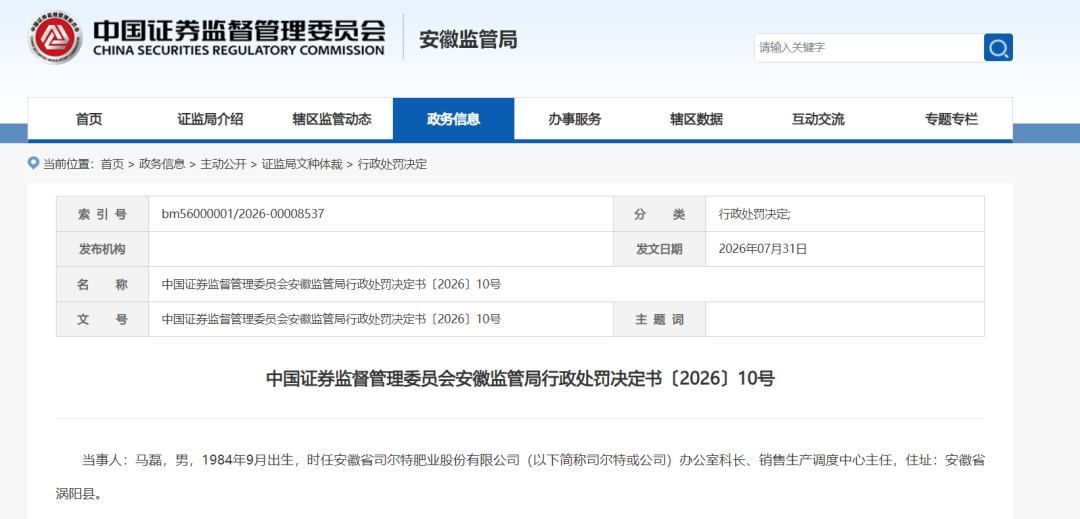Click the 名称 label cell
The height and width of the screenshot is (519, 1080).
tap(103, 284)
